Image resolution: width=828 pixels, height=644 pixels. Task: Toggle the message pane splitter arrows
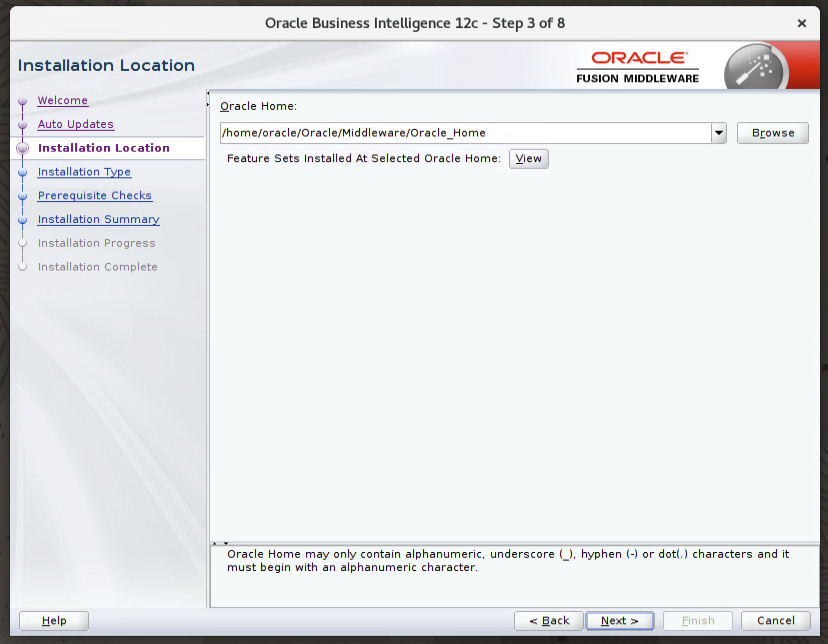pyautogui.click(x=220, y=543)
